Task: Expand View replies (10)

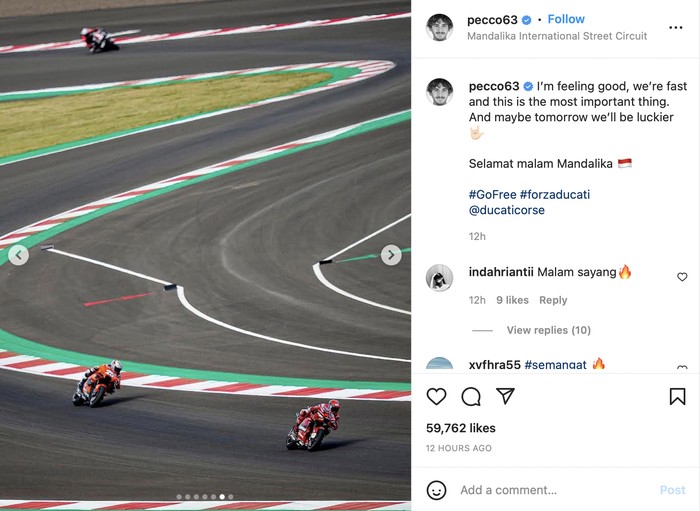Action: [x=548, y=330]
